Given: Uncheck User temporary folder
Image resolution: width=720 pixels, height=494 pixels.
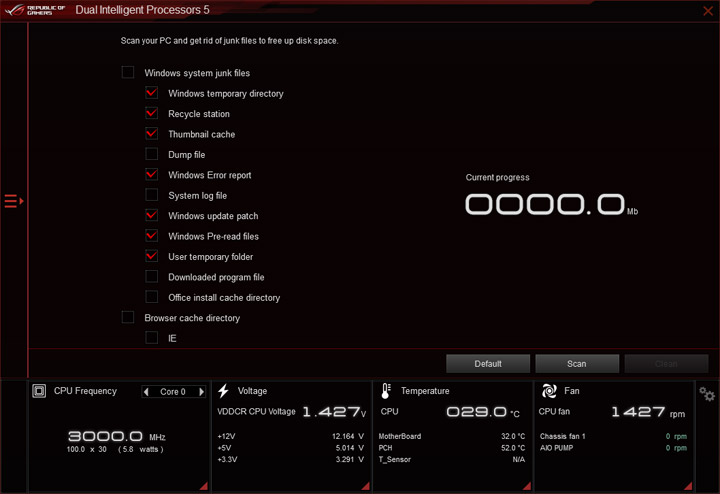Looking at the screenshot, I should [152, 256].
